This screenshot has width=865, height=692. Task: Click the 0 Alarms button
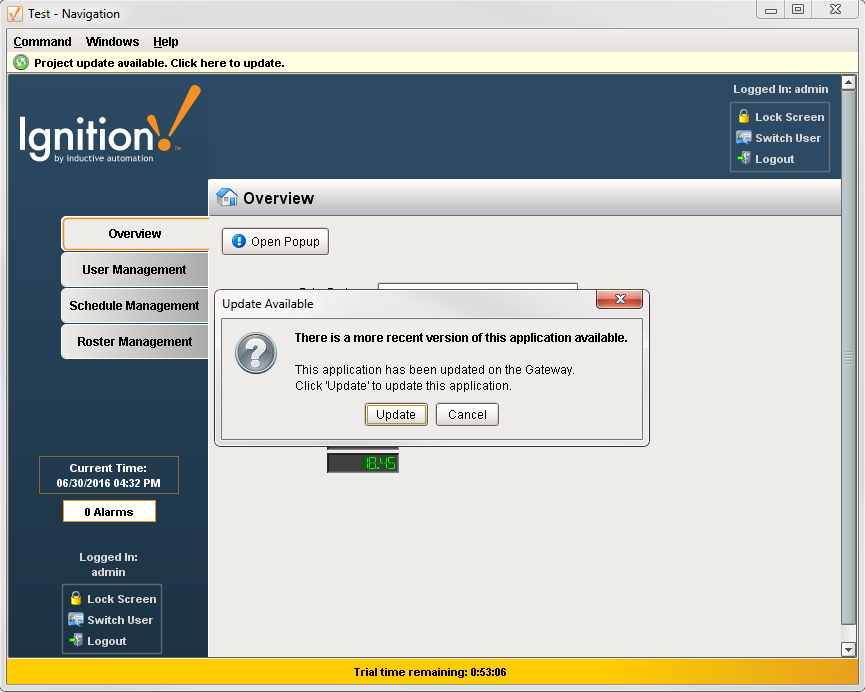click(x=109, y=511)
